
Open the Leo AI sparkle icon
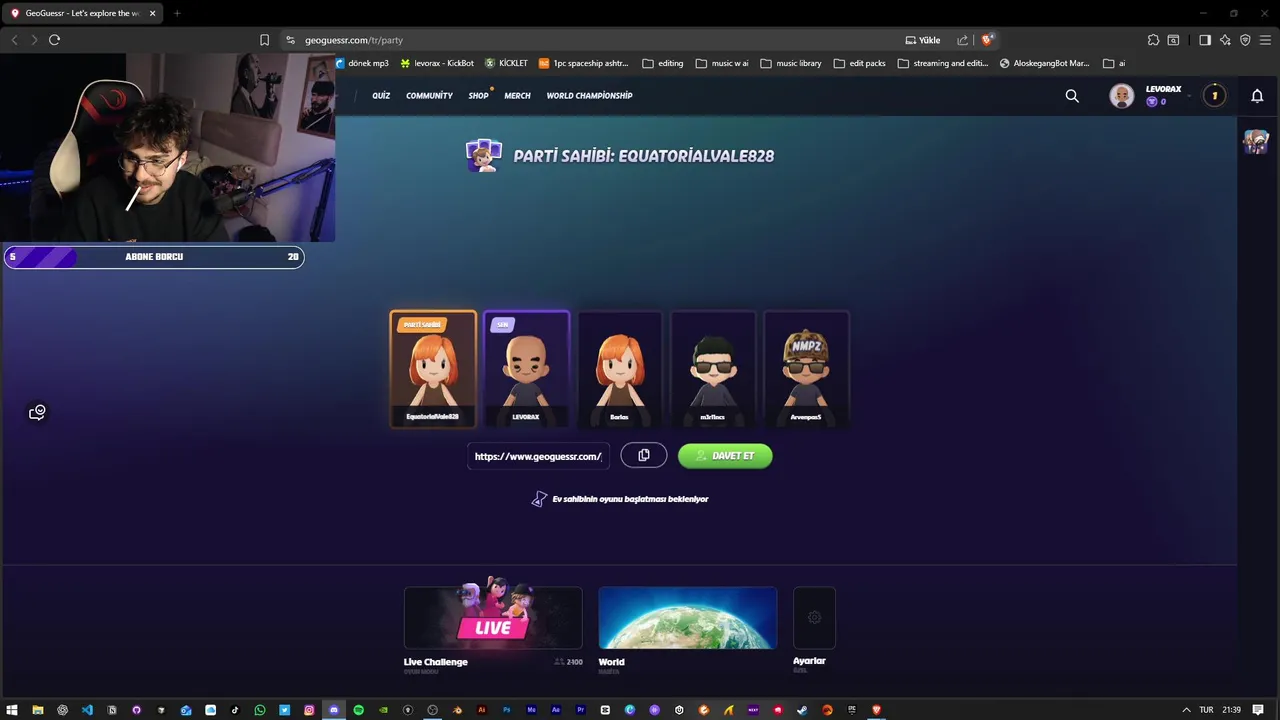(1225, 40)
